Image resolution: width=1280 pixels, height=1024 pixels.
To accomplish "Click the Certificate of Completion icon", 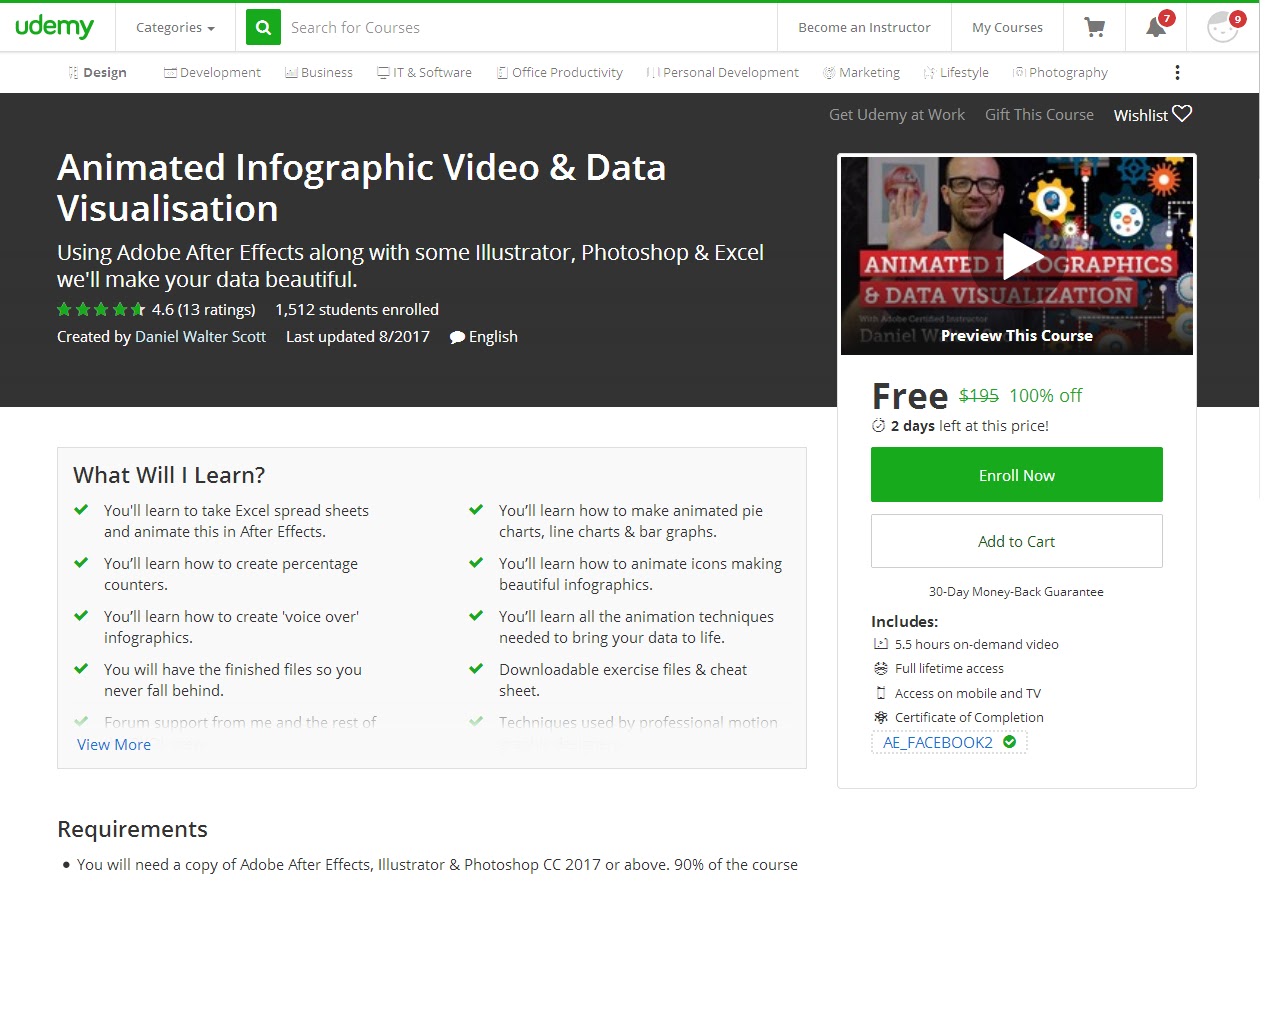I will (x=881, y=718).
